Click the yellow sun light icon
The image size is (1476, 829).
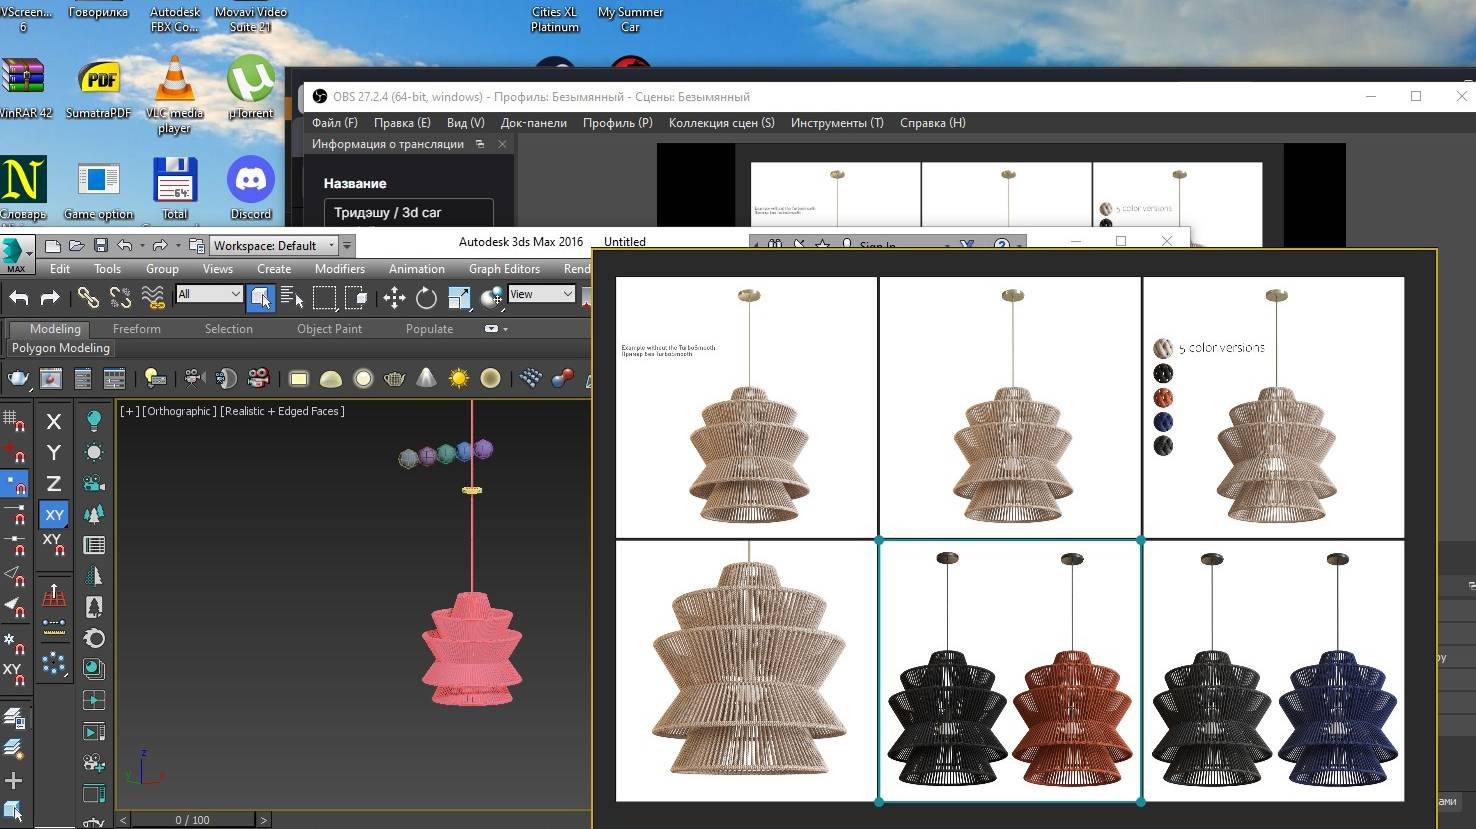(459, 378)
